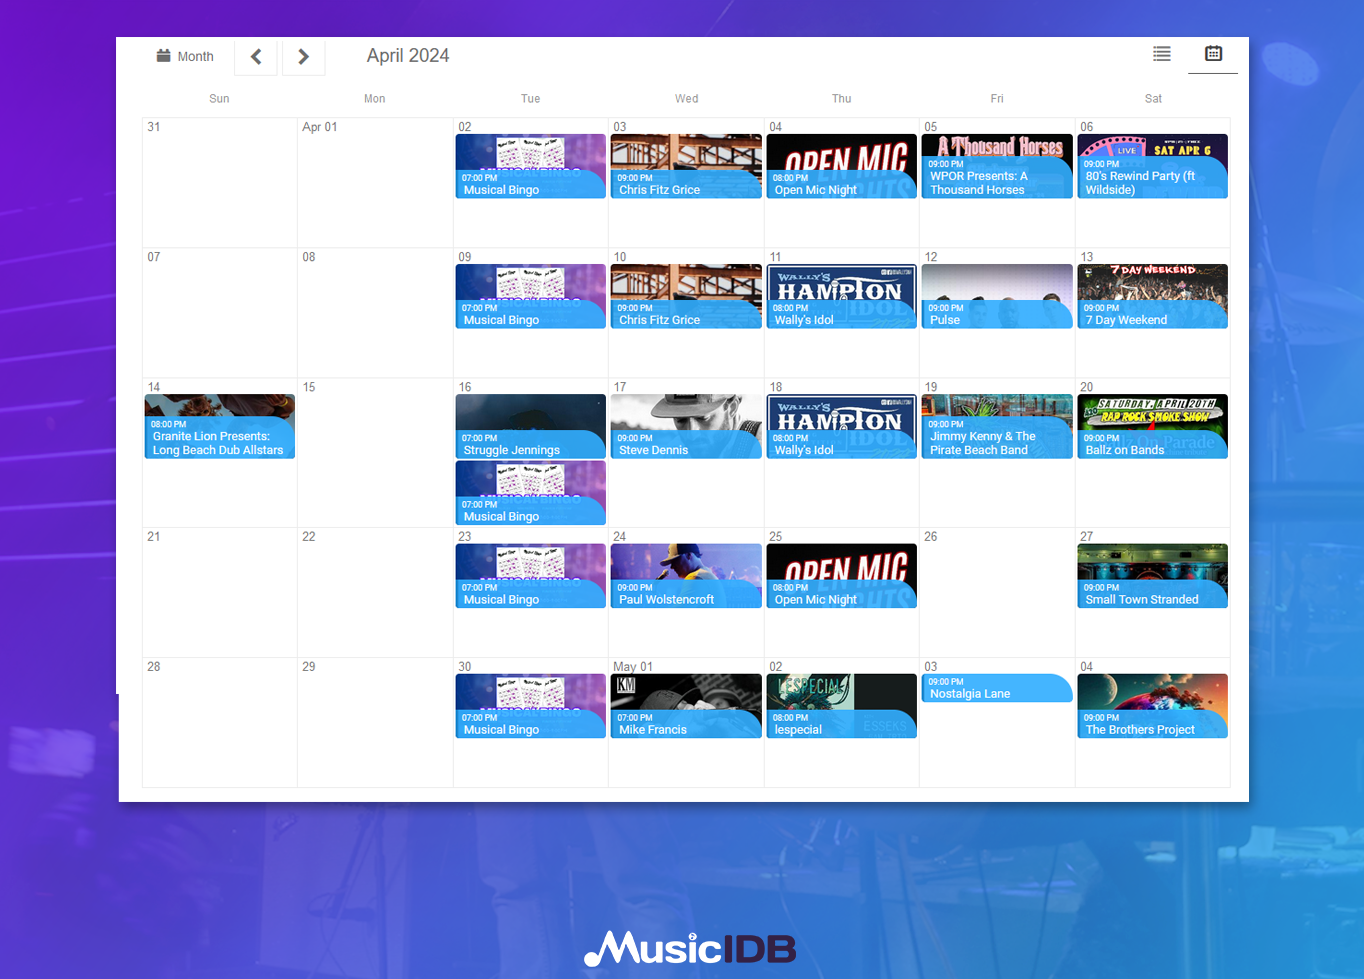1364x979 pixels.
Task: Open Musical Bingo event on April 16
Action: [531, 493]
